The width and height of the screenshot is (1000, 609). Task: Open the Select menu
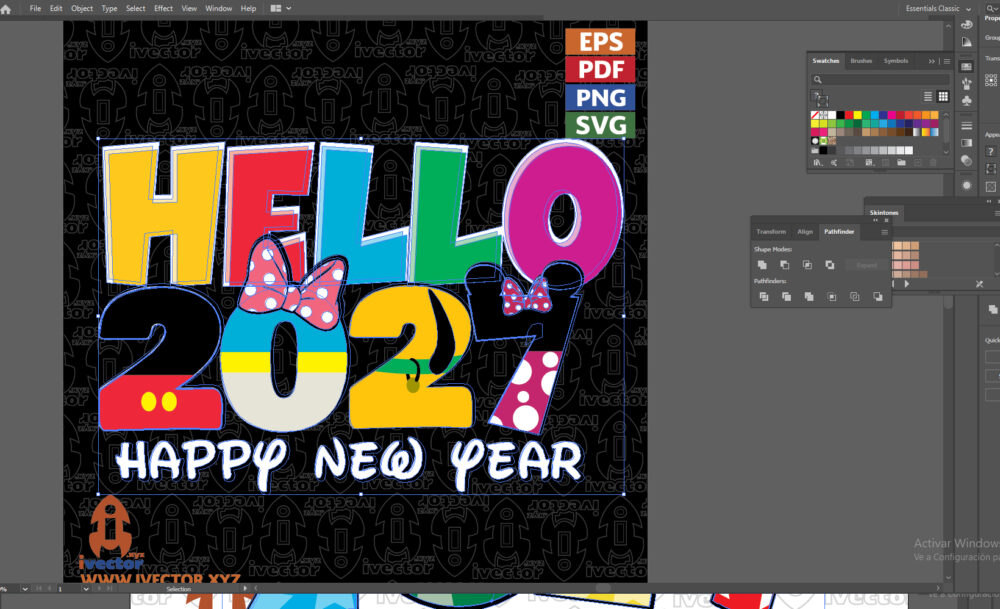[135, 8]
